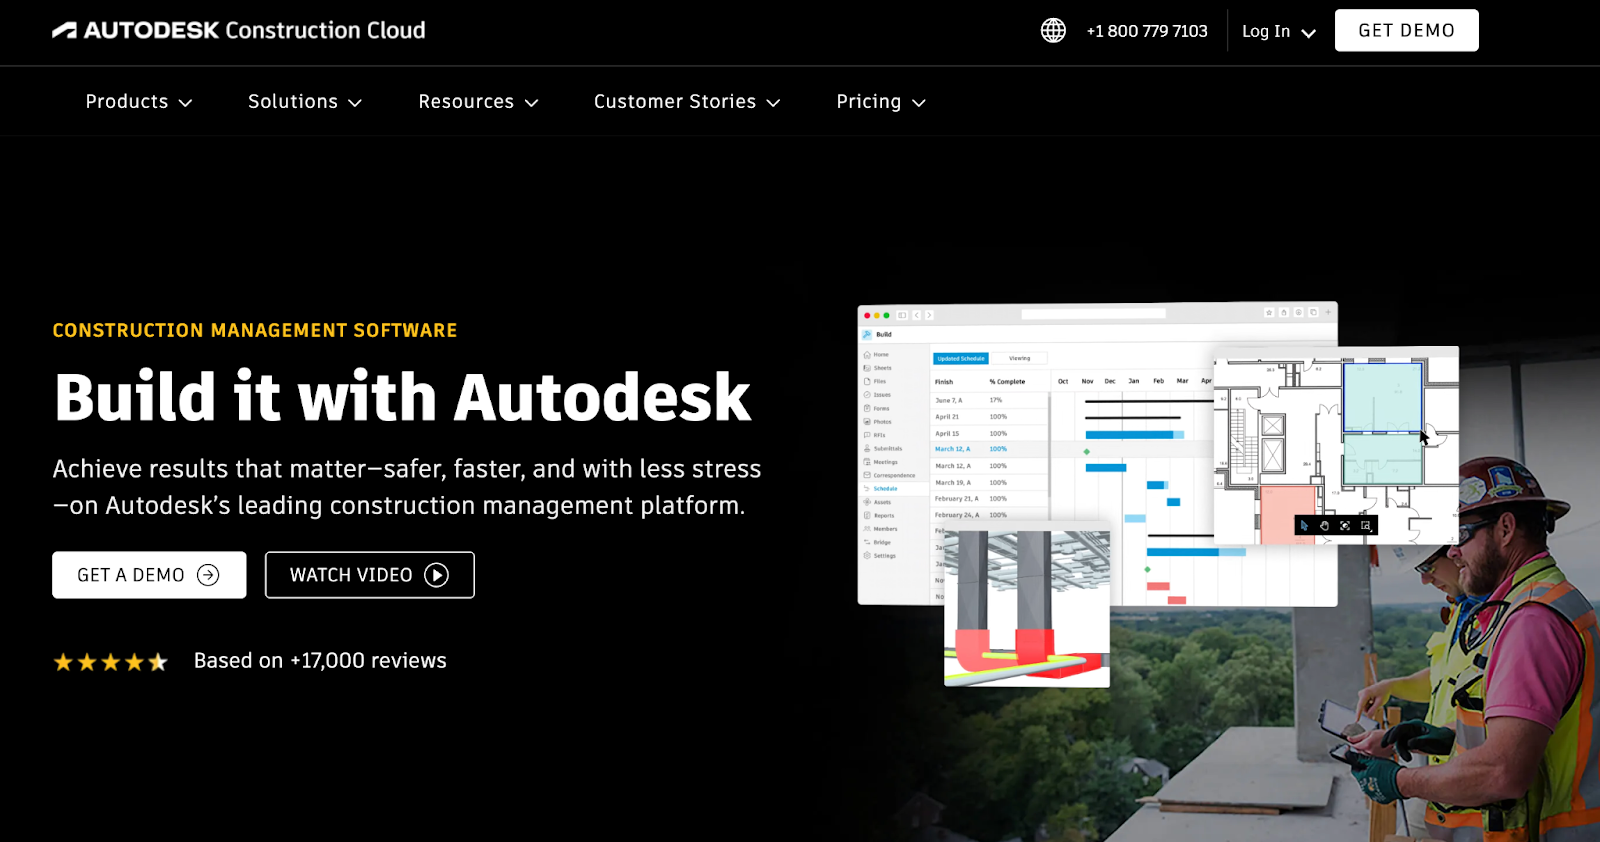Select the 'CONSTRUCTION MANAGEMENT SOFTWARE' heading text
This screenshot has width=1600, height=842.
tap(255, 330)
